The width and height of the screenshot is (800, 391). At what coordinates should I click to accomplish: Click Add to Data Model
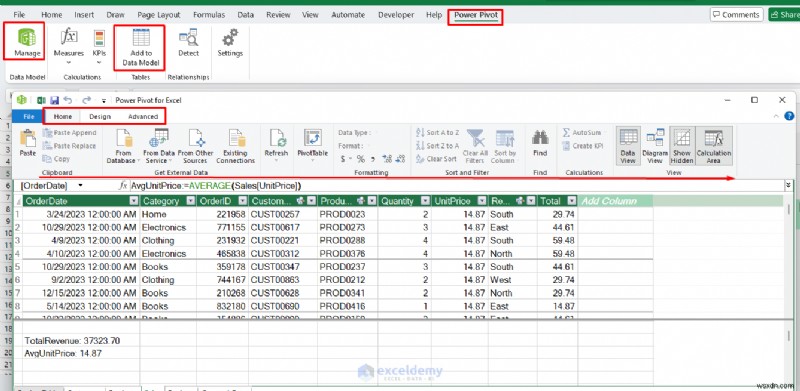click(x=141, y=47)
